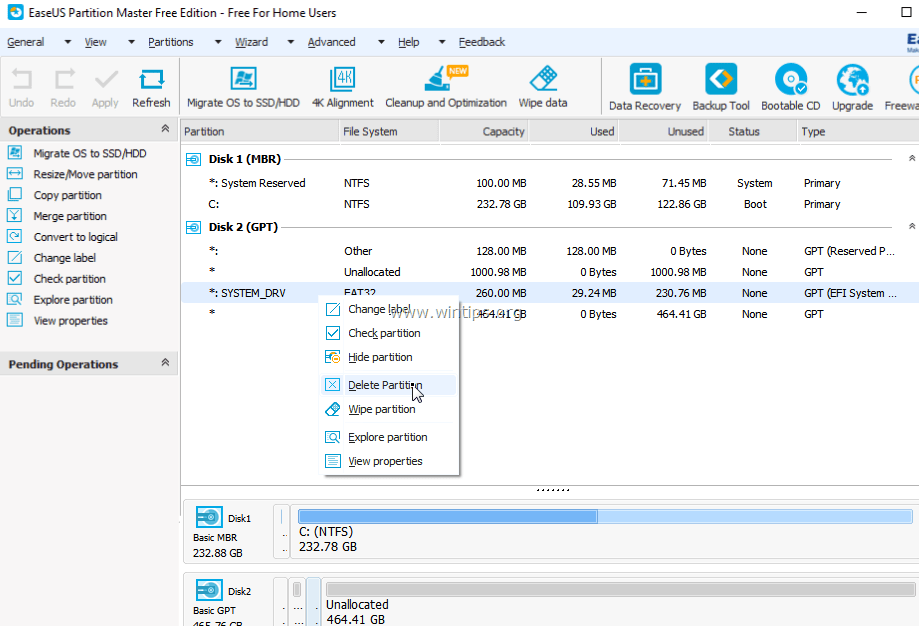Click the Upgrade globe icon
The image size is (919, 626).
(x=852, y=80)
